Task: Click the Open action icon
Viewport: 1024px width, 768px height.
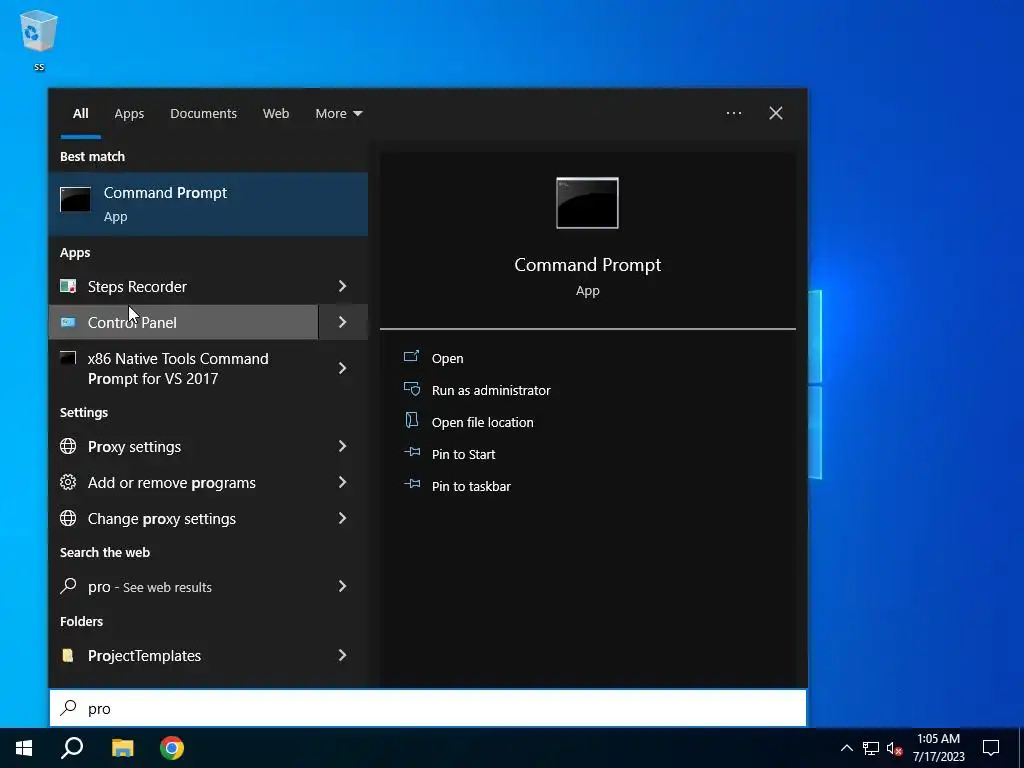Action: [x=411, y=357]
